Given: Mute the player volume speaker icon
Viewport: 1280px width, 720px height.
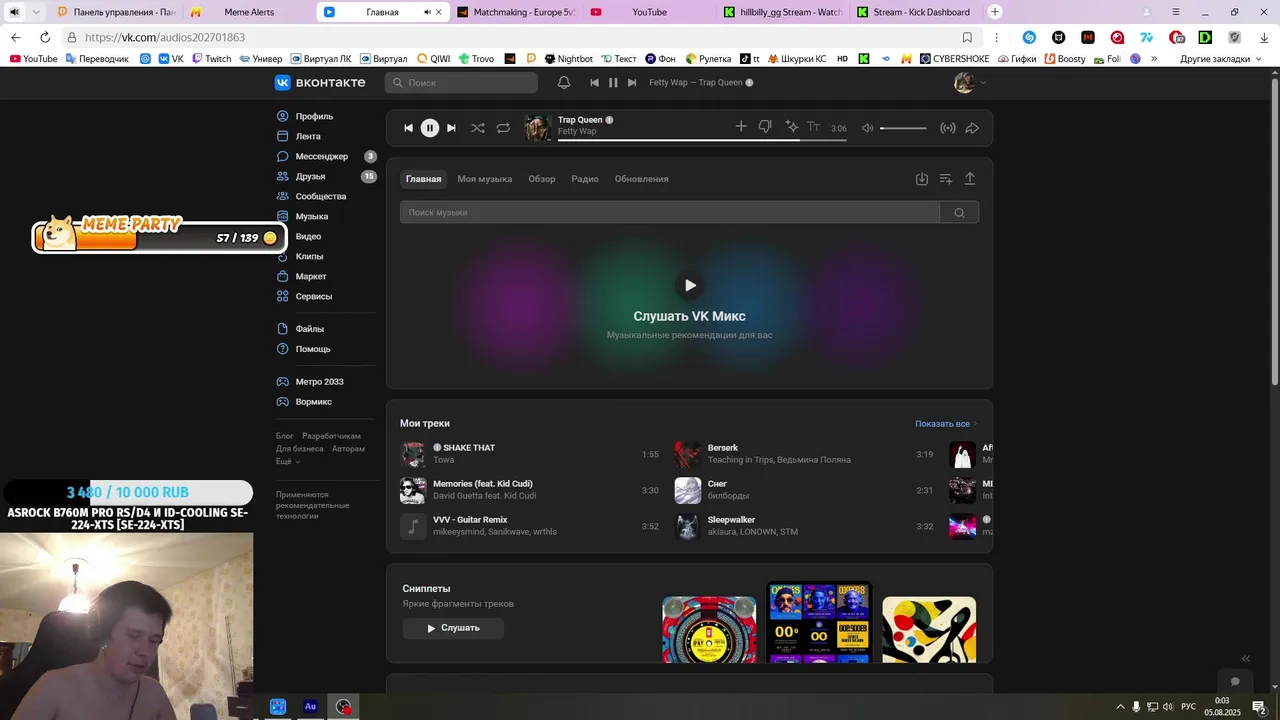Looking at the screenshot, I should 868,128.
